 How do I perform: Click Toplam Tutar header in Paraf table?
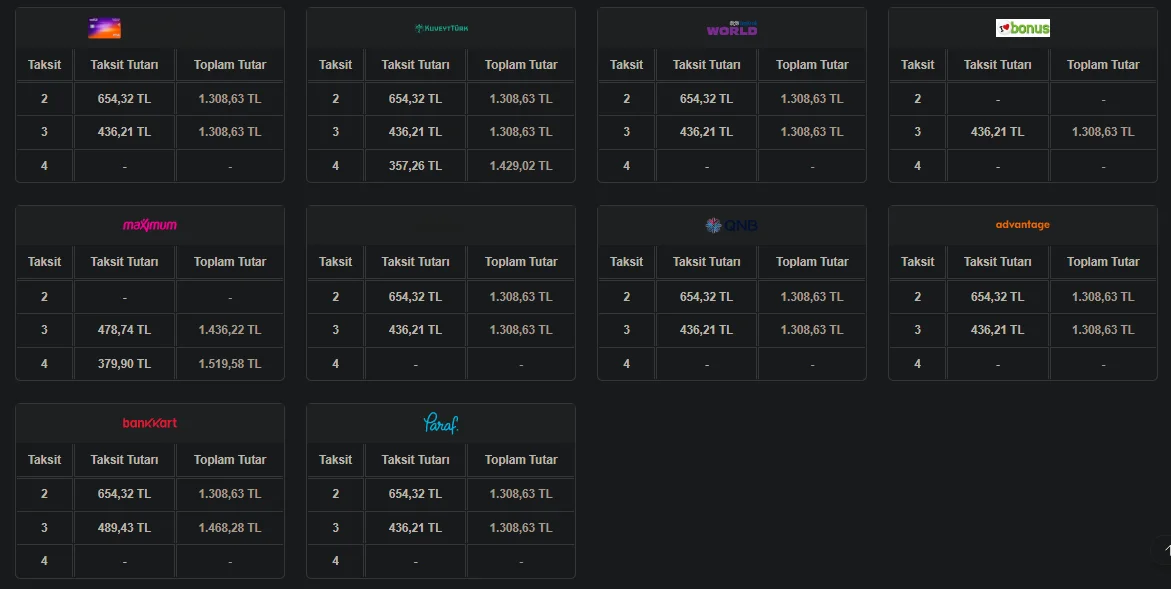521,460
